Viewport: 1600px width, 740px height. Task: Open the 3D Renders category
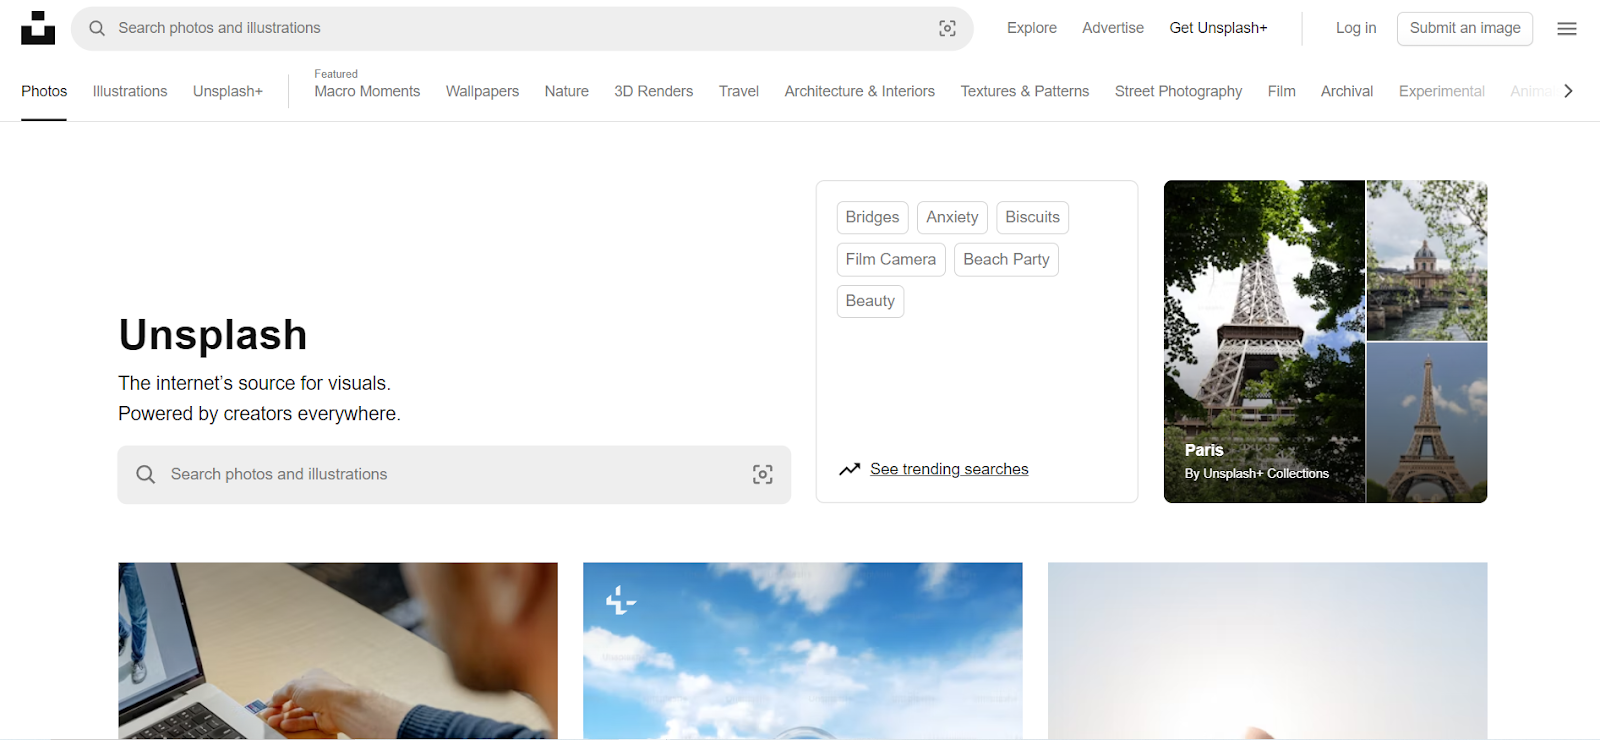[653, 91]
